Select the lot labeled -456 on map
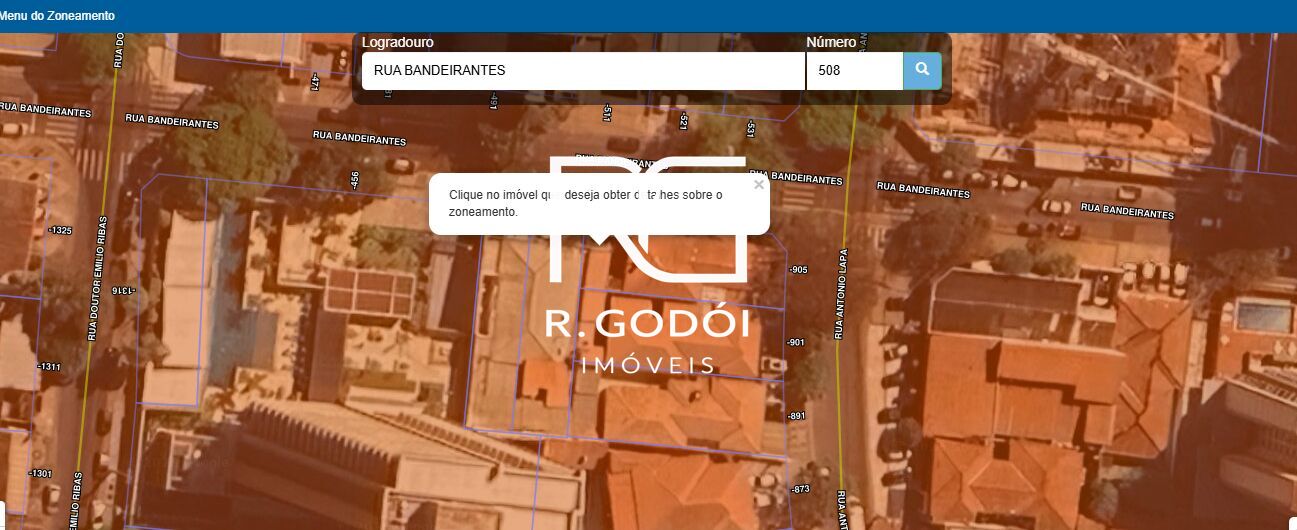Image resolution: width=1297 pixels, height=530 pixels. (354, 179)
